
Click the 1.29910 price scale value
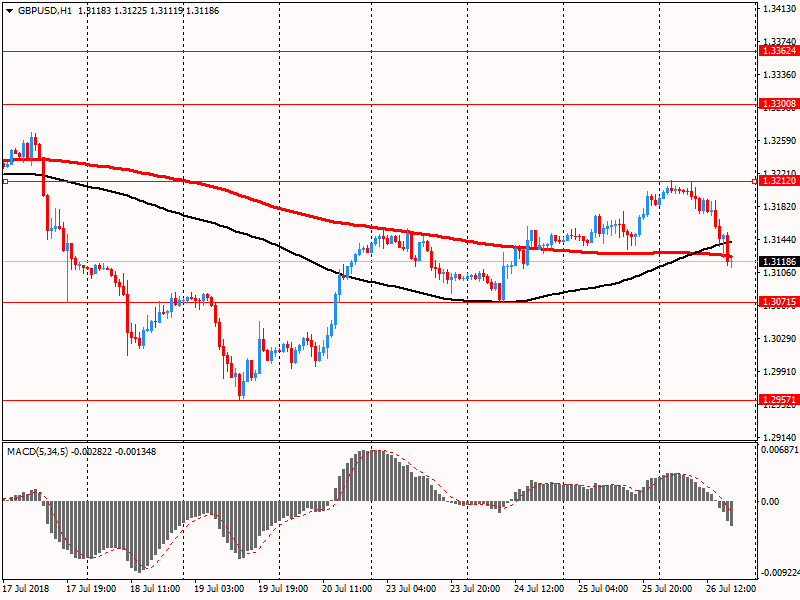tap(780, 371)
